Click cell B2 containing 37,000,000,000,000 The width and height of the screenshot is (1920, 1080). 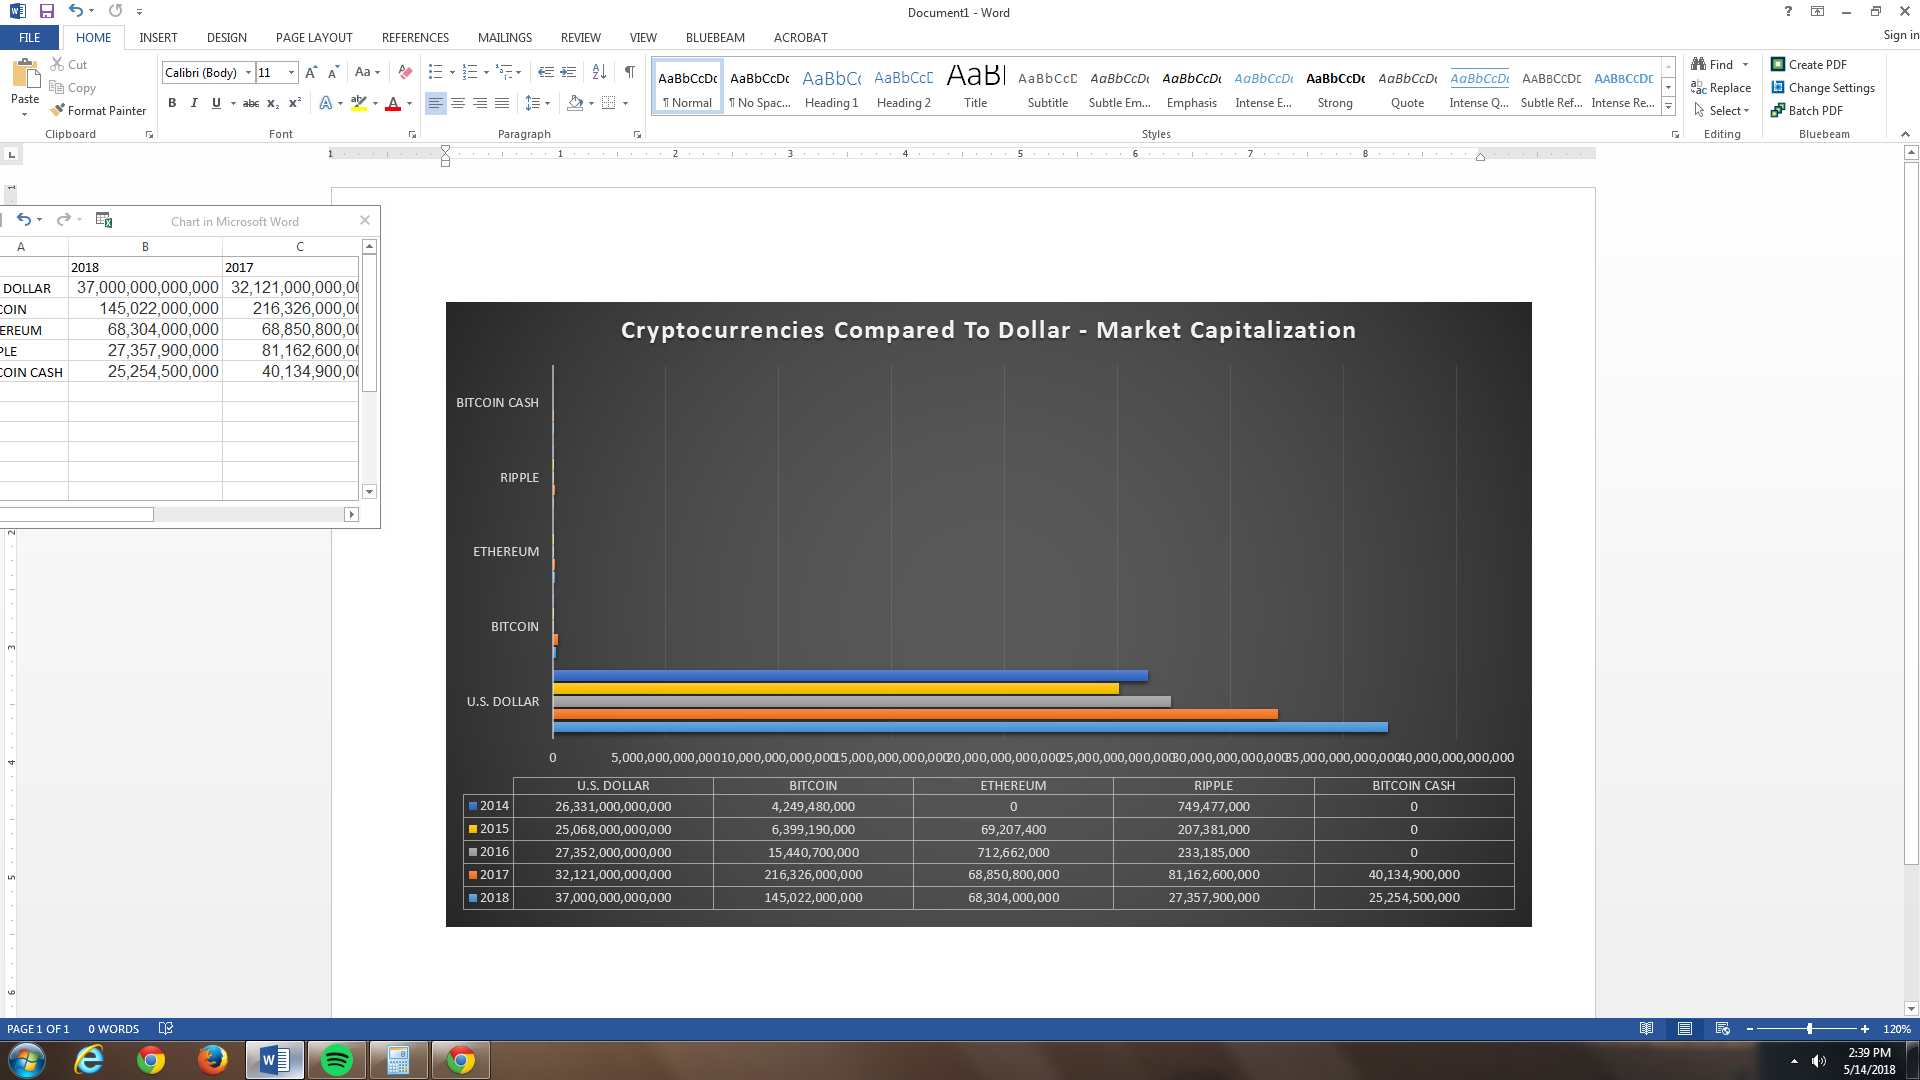tap(146, 288)
